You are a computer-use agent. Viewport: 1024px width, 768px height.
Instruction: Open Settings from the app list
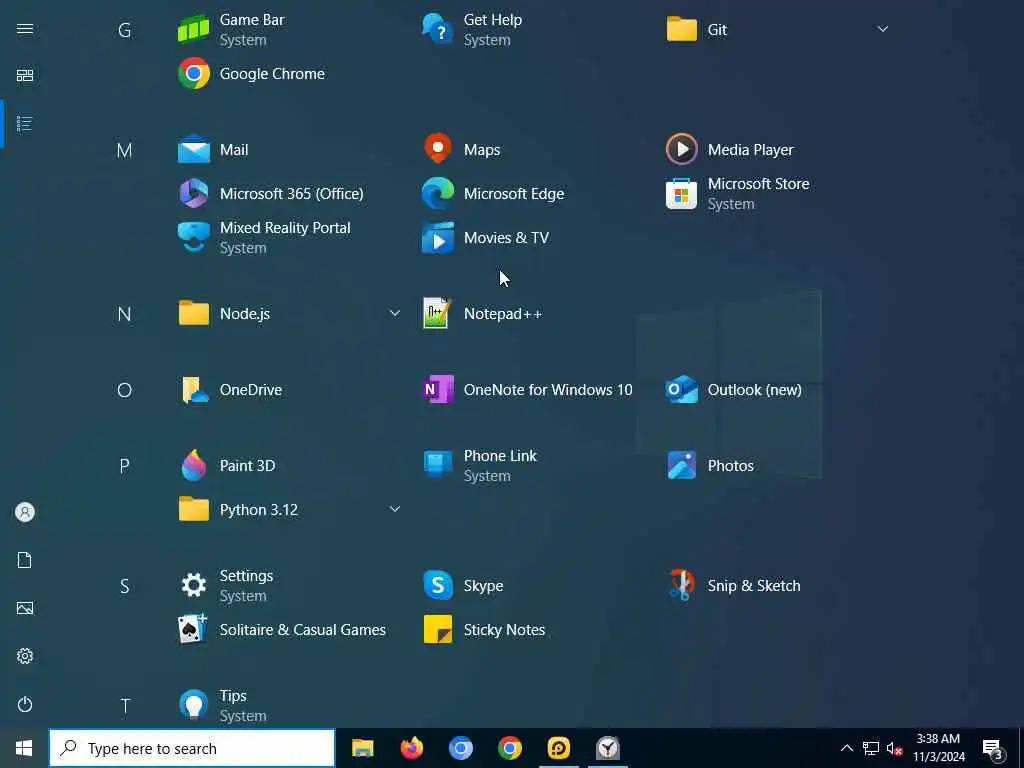click(x=226, y=586)
